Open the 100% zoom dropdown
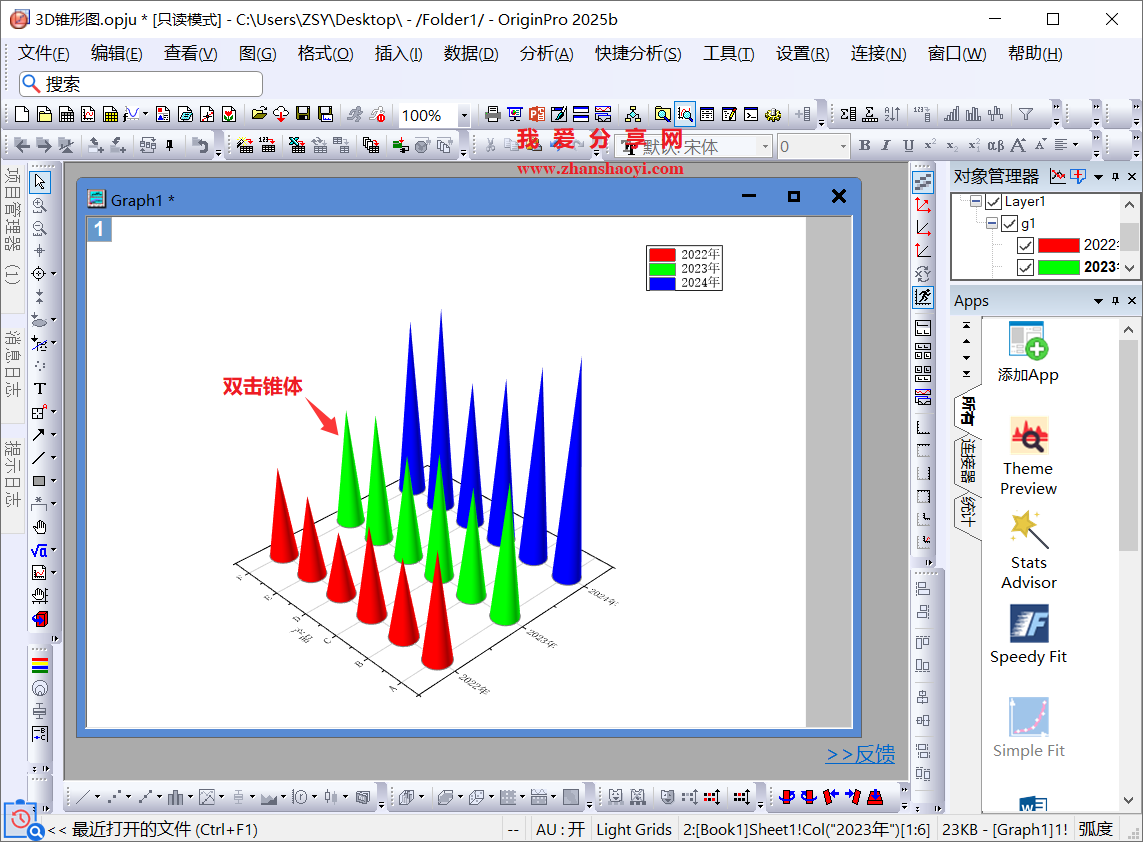 pyautogui.click(x=464, y=116)
